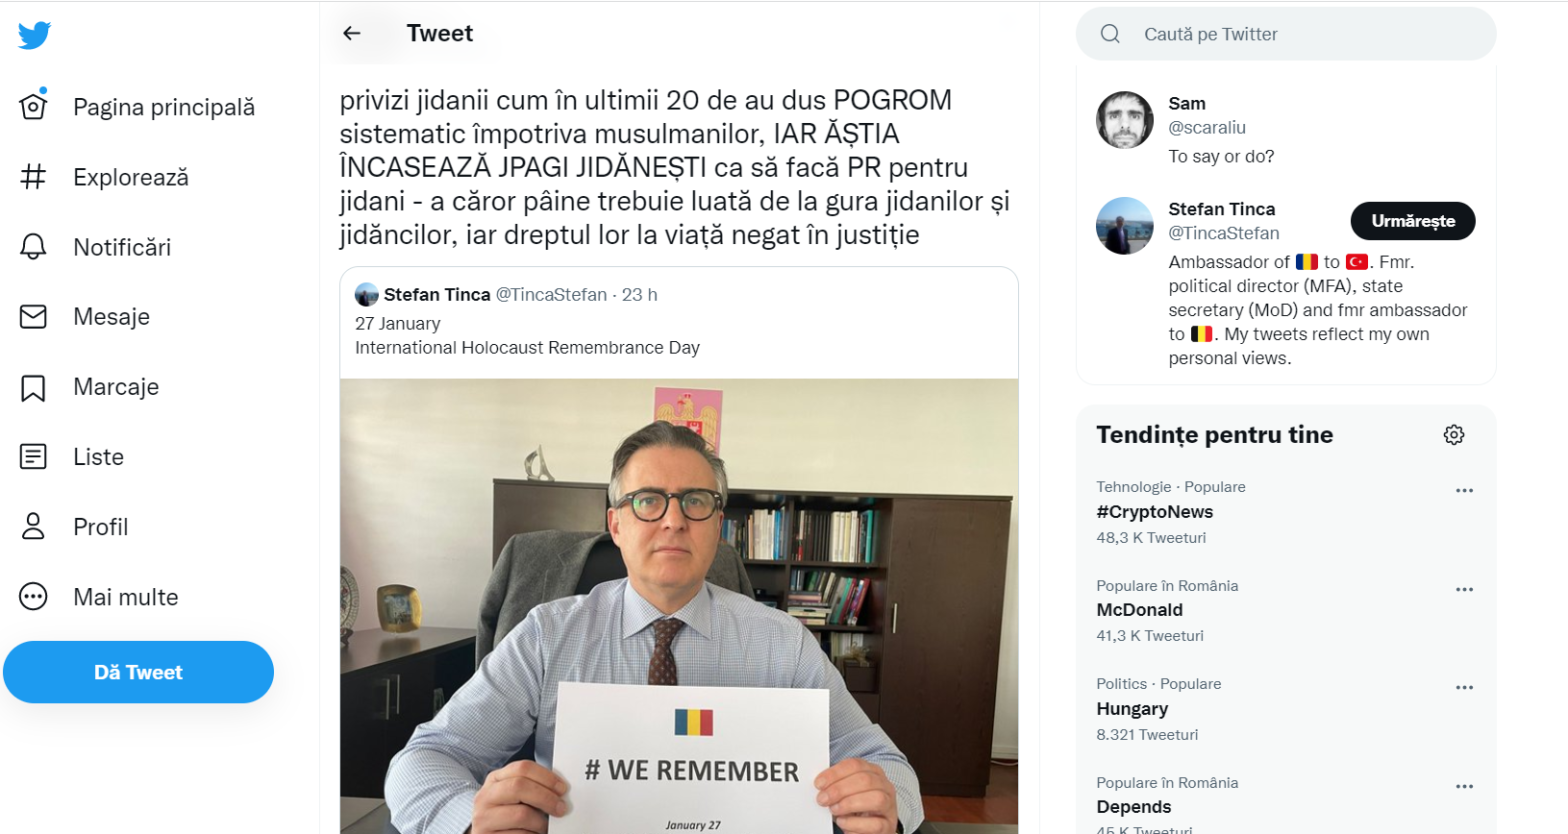Click the Twitter bird logo
The width and height of the screenshot is (1568, 834).
point(34,35)
